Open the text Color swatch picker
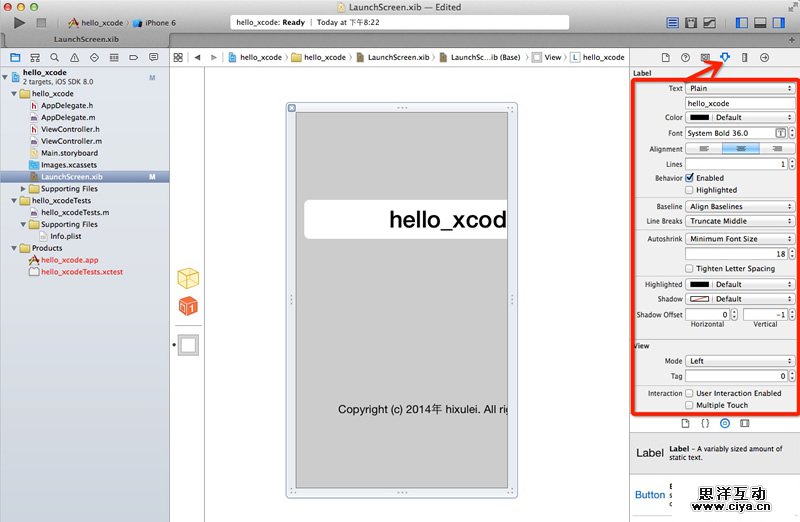This screenshot has height=522, width=800. click(x=701, y=117)
